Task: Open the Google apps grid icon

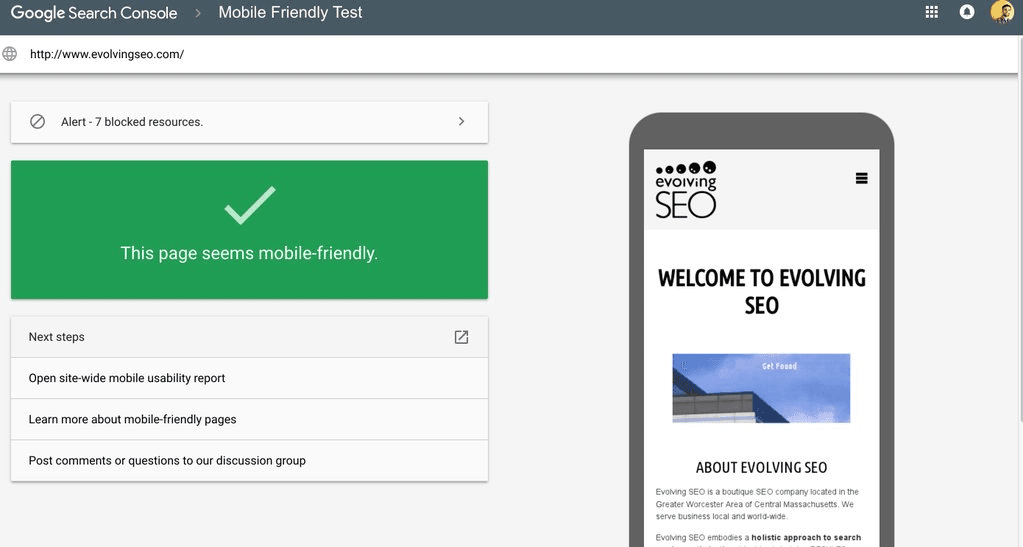Action: point(932,12)
